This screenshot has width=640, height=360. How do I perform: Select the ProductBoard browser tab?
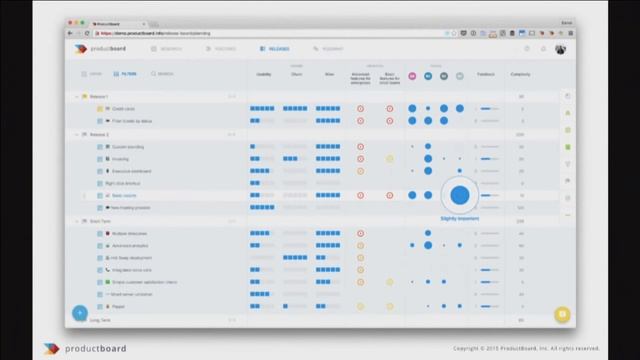tap(118, 24)
